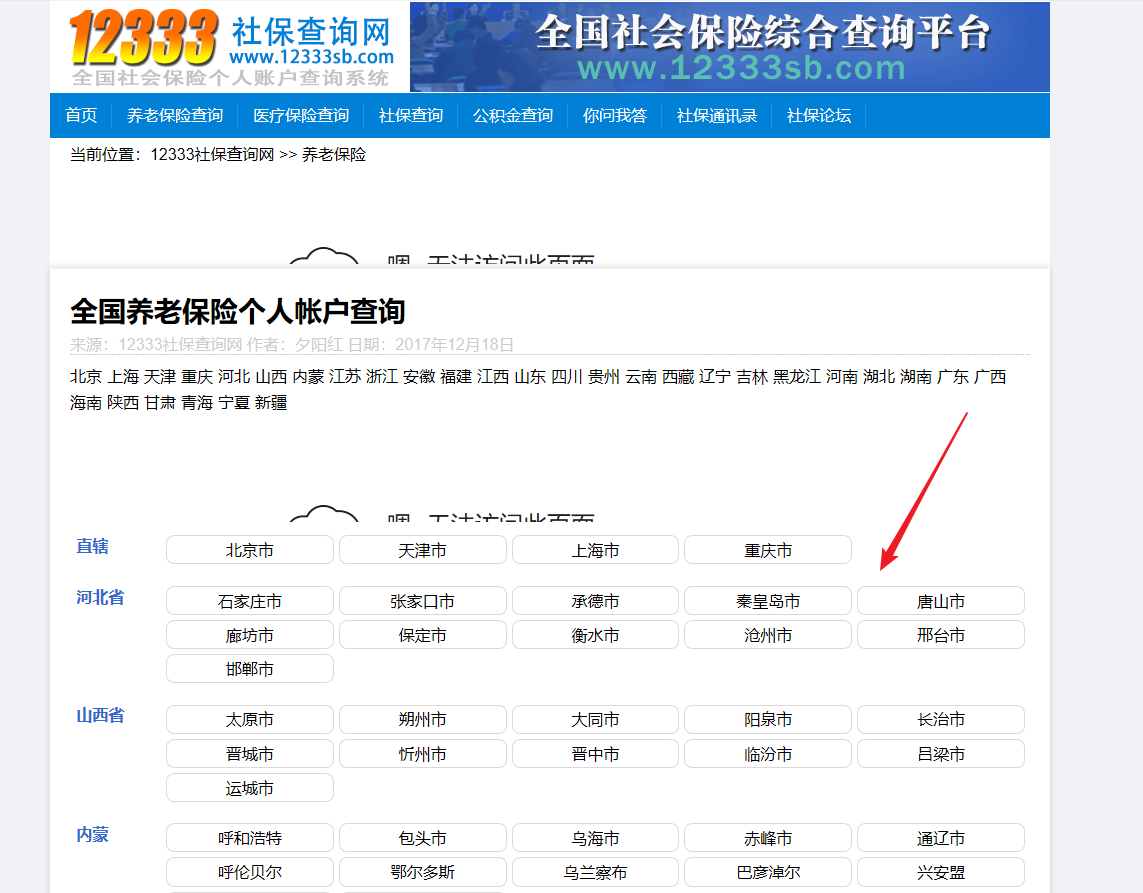
Task: Go to 你问我答 page
Action: point(615,115)
